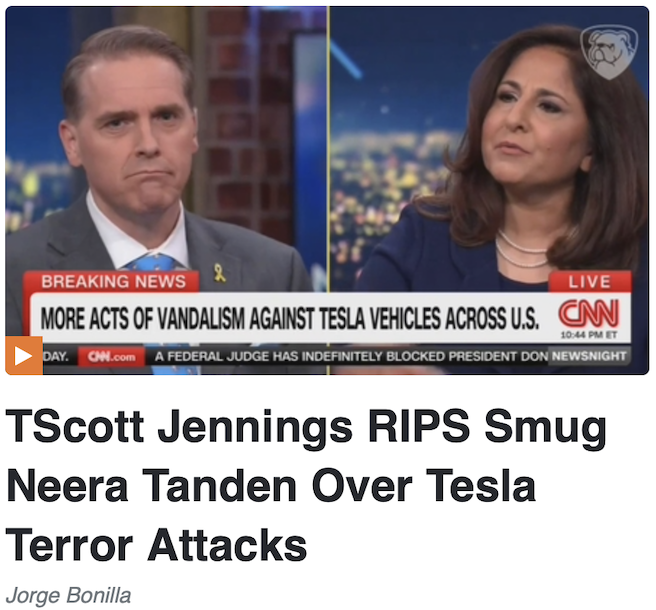The width and height of the screenshot is (656, 610).
Task: Click 'Neera Tanden Over Tesla' headline line
Action: [271, 486]
